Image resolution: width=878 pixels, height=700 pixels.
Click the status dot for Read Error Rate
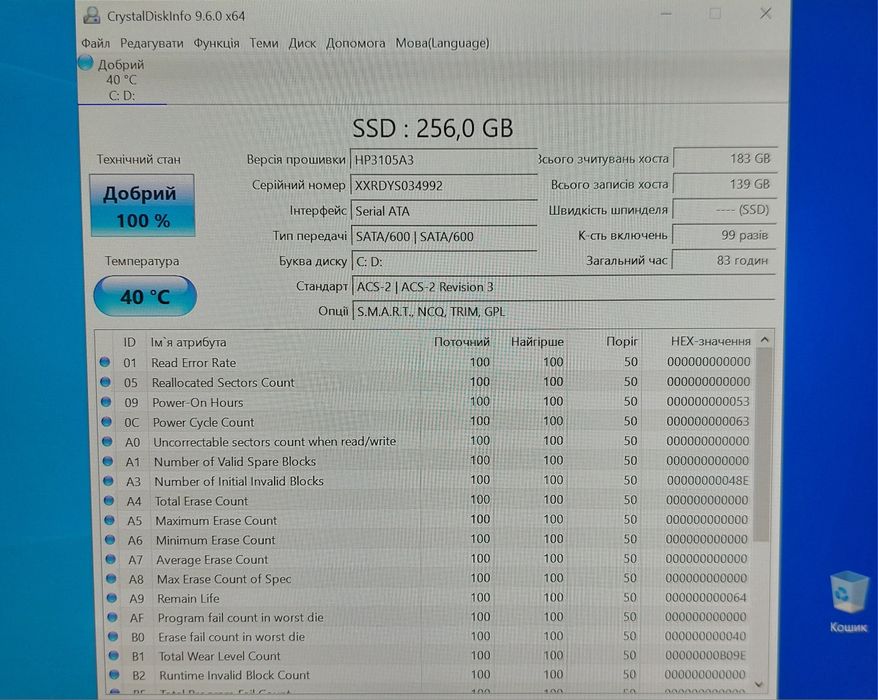[105, 362]
